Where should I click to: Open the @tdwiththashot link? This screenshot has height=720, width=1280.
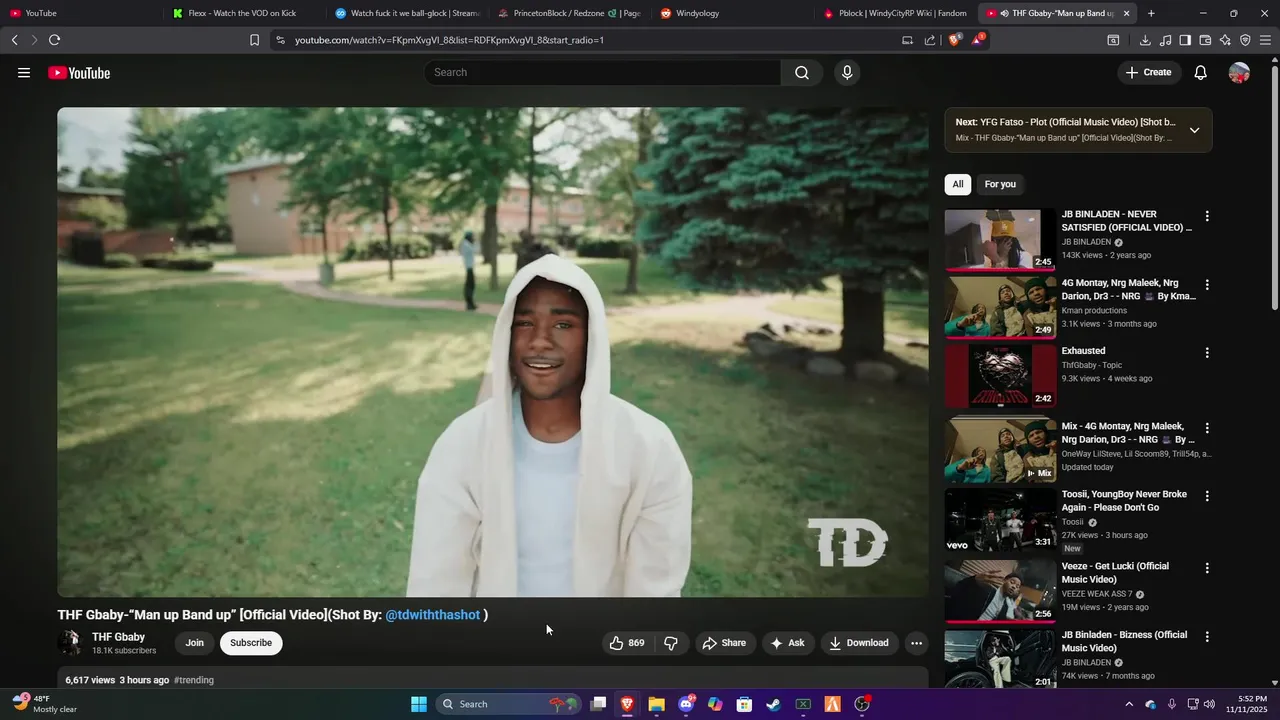[x=433, y=615]
